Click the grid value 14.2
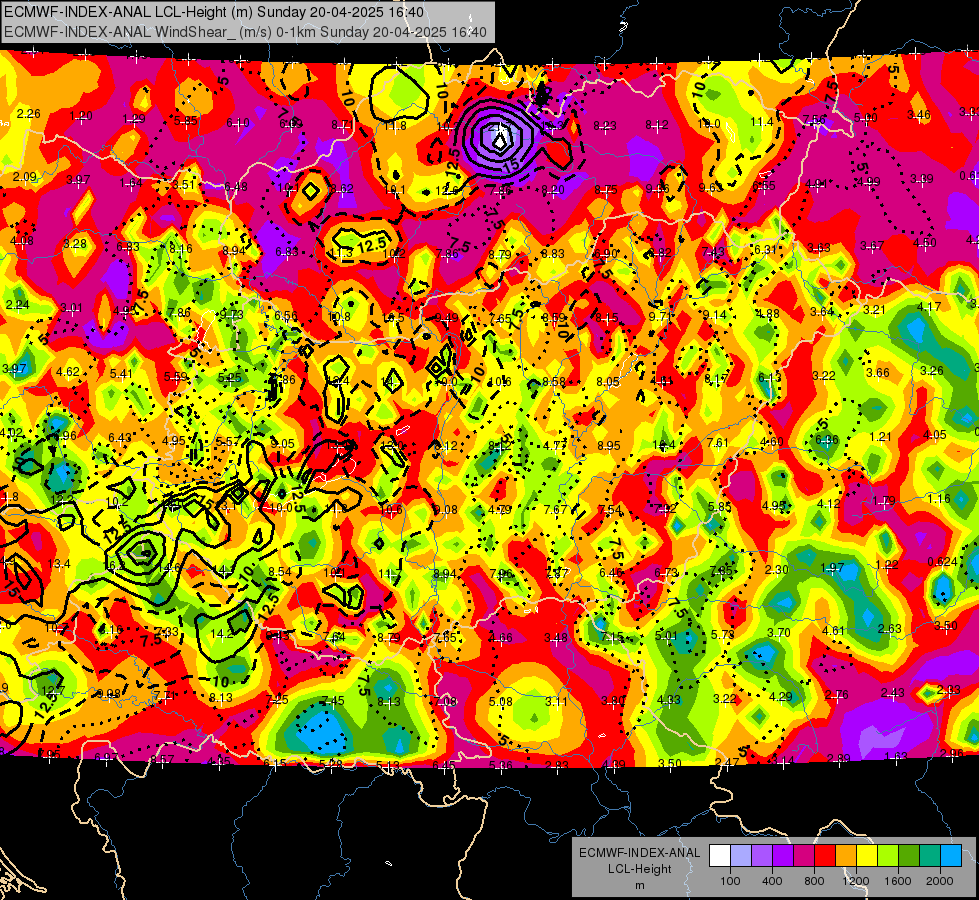 pyautogui.click(x=222, y=633)
